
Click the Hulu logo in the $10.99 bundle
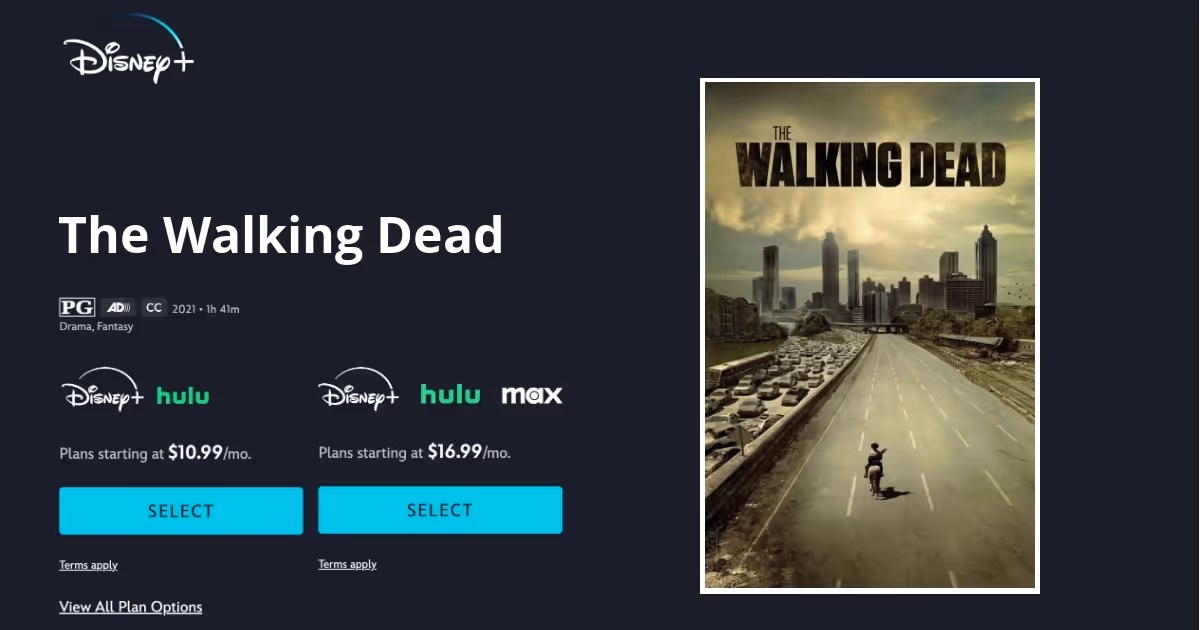click(x=183, y=395)
